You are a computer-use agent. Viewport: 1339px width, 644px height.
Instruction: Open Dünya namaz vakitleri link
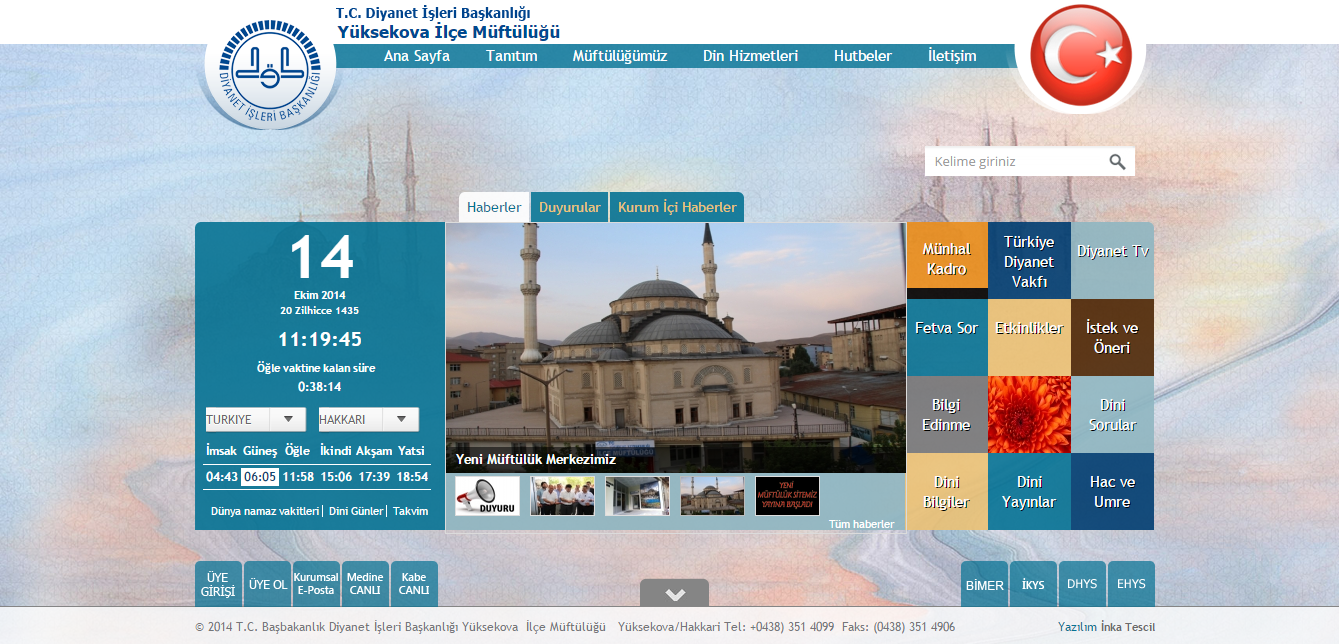click(264, 511)
